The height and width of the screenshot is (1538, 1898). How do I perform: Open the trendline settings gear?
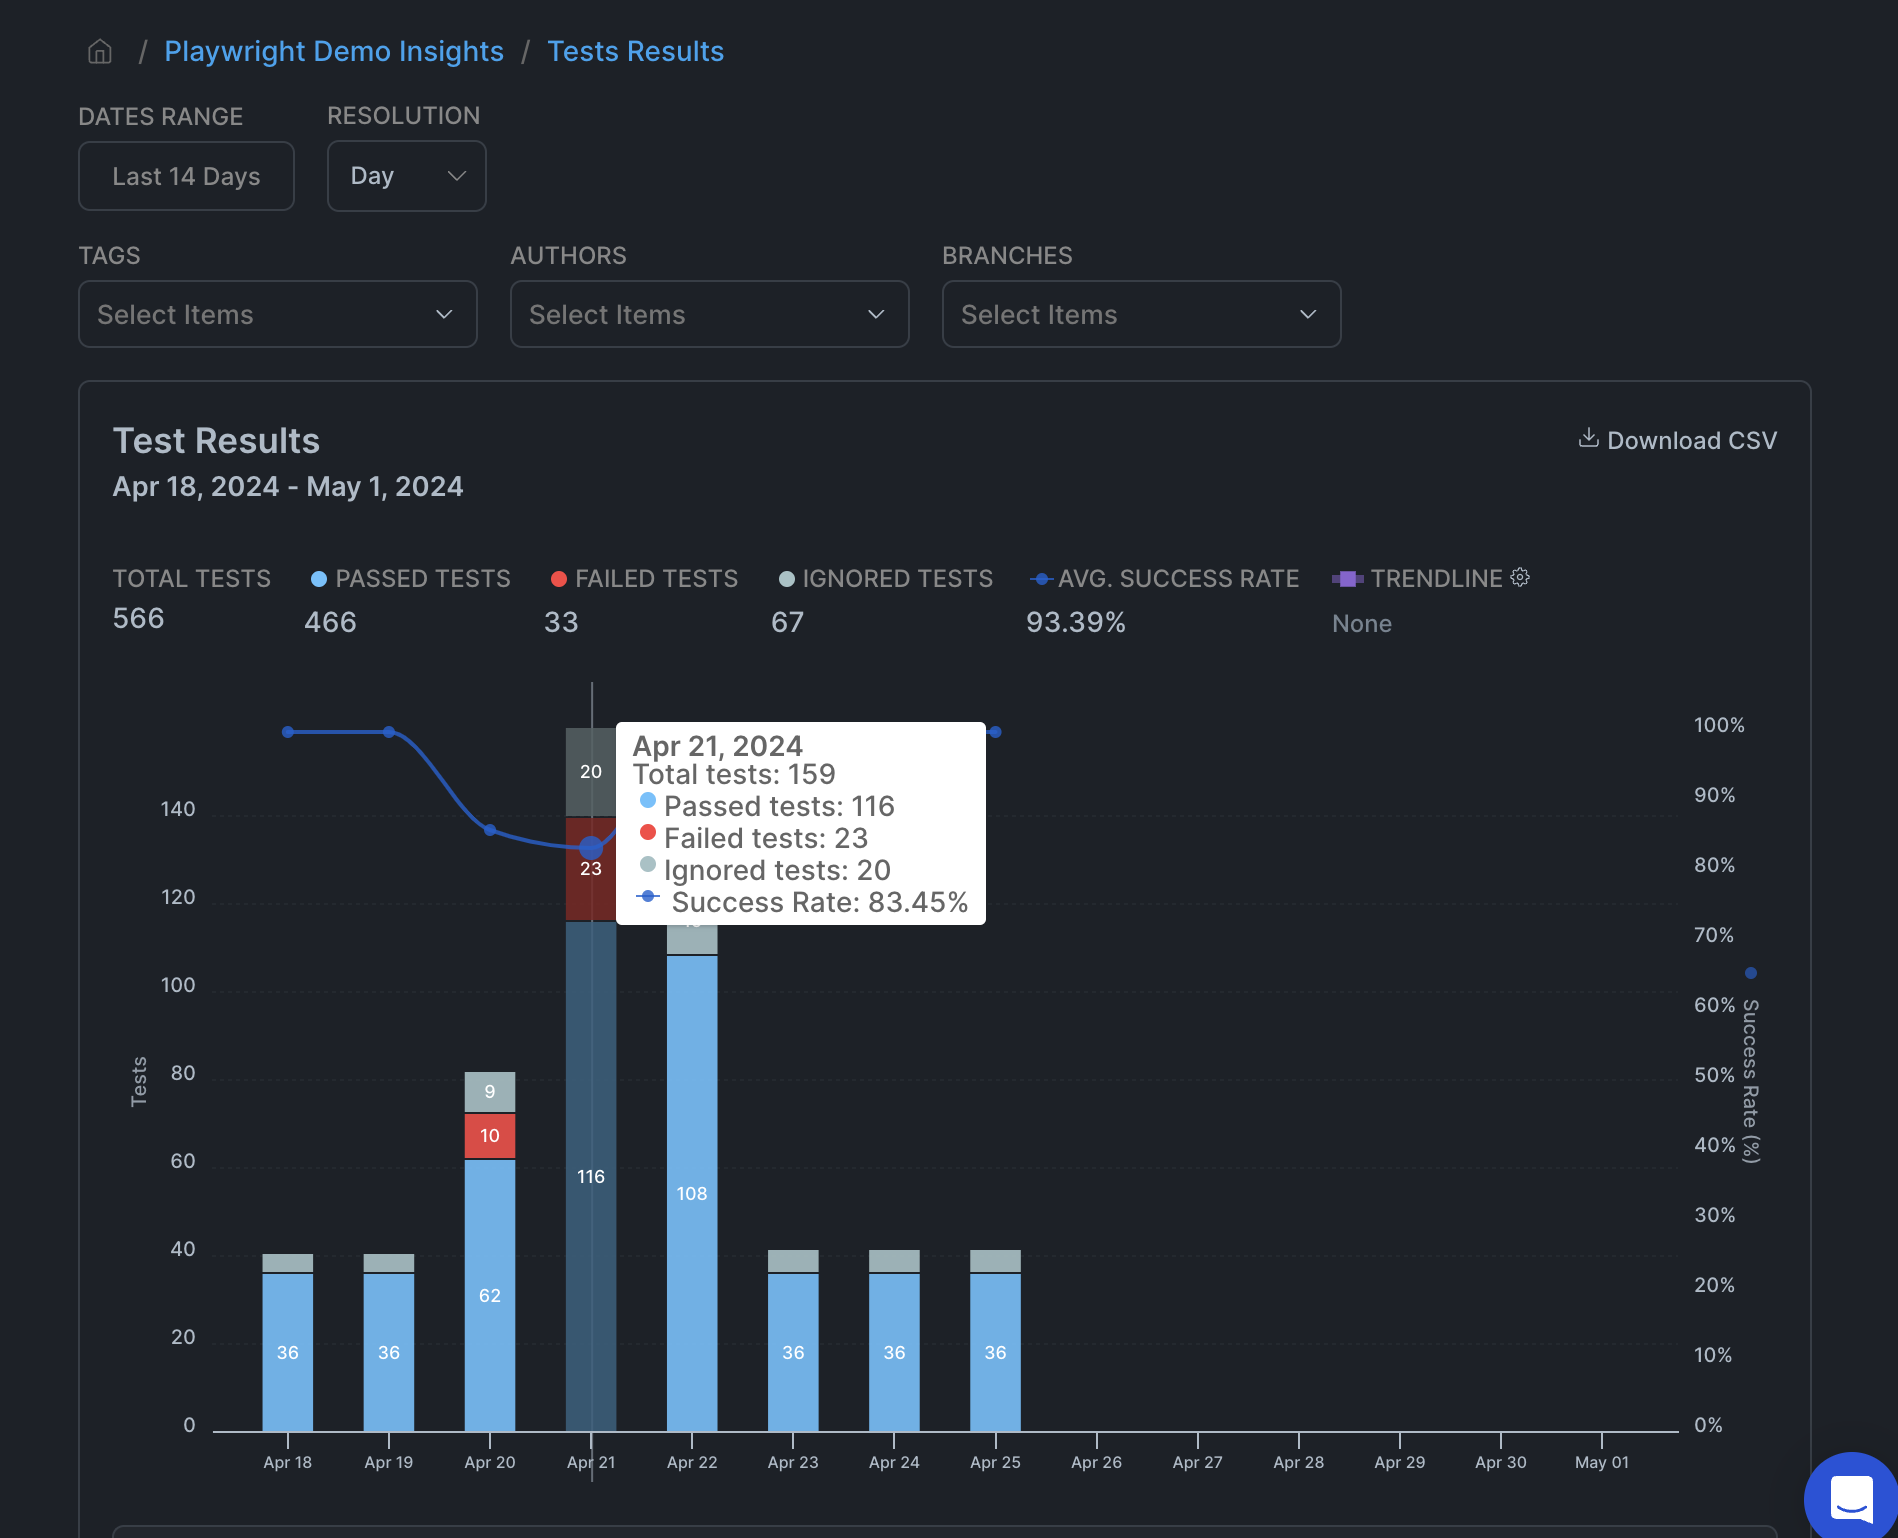pos(1520,578)
